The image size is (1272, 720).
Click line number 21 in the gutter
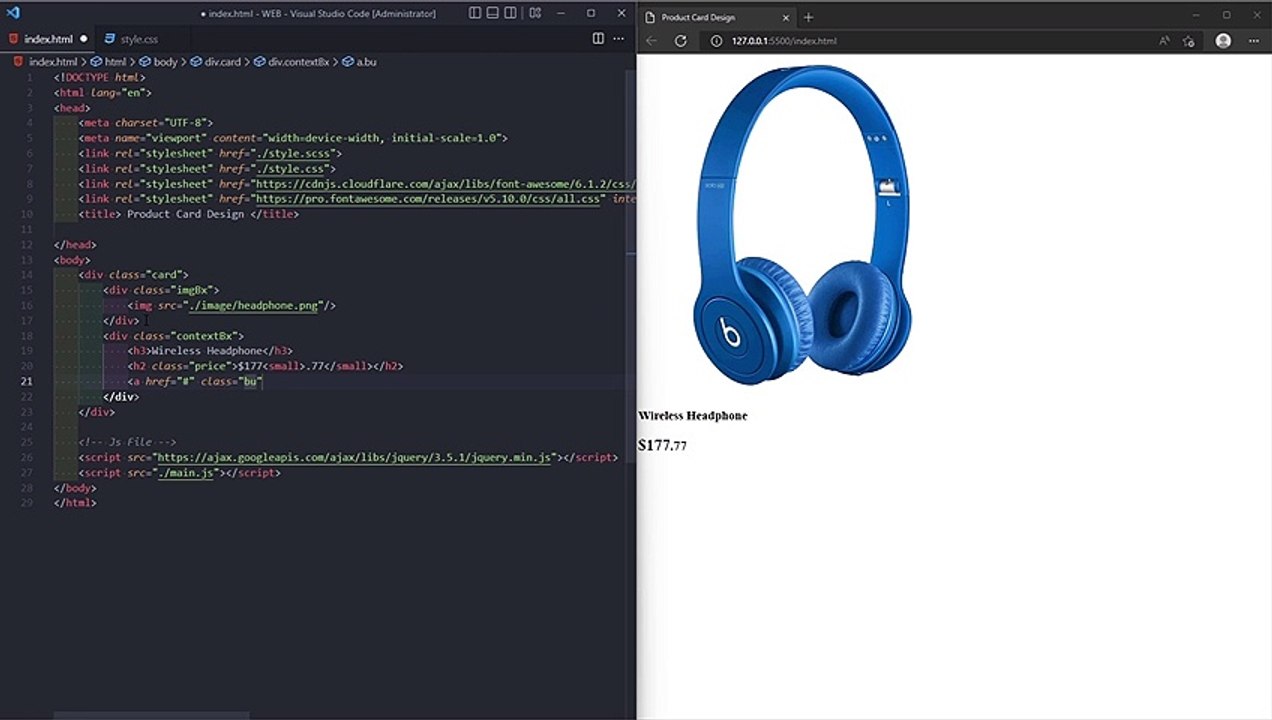point(26,382)
